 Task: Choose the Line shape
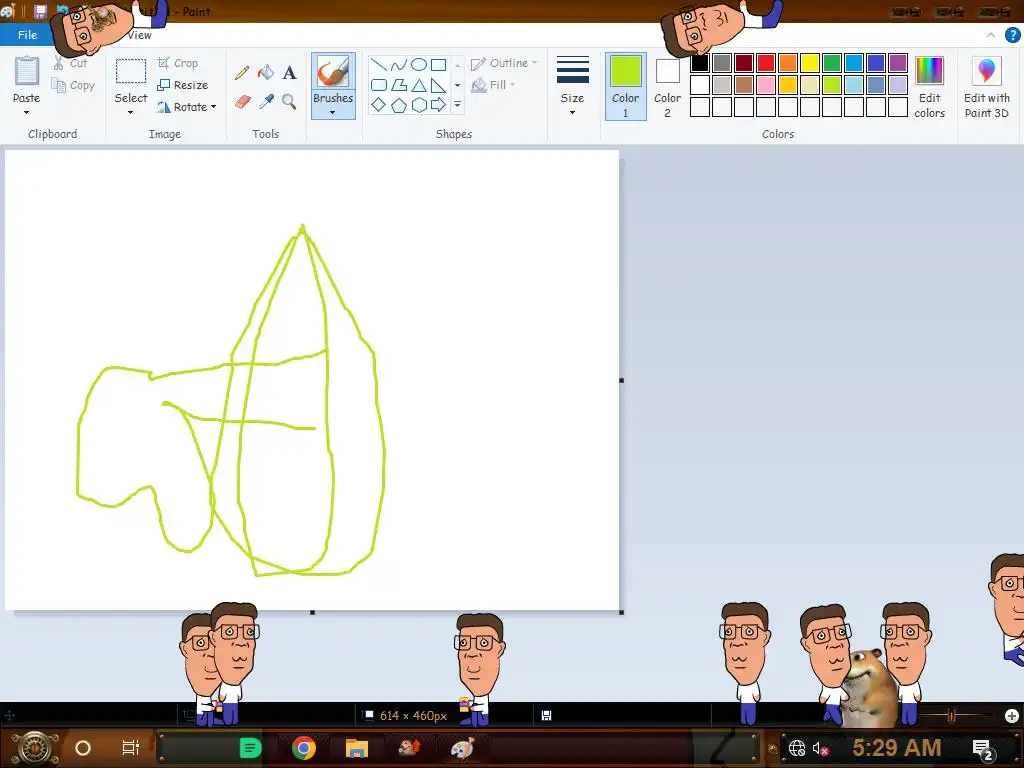tap(378, 65)
